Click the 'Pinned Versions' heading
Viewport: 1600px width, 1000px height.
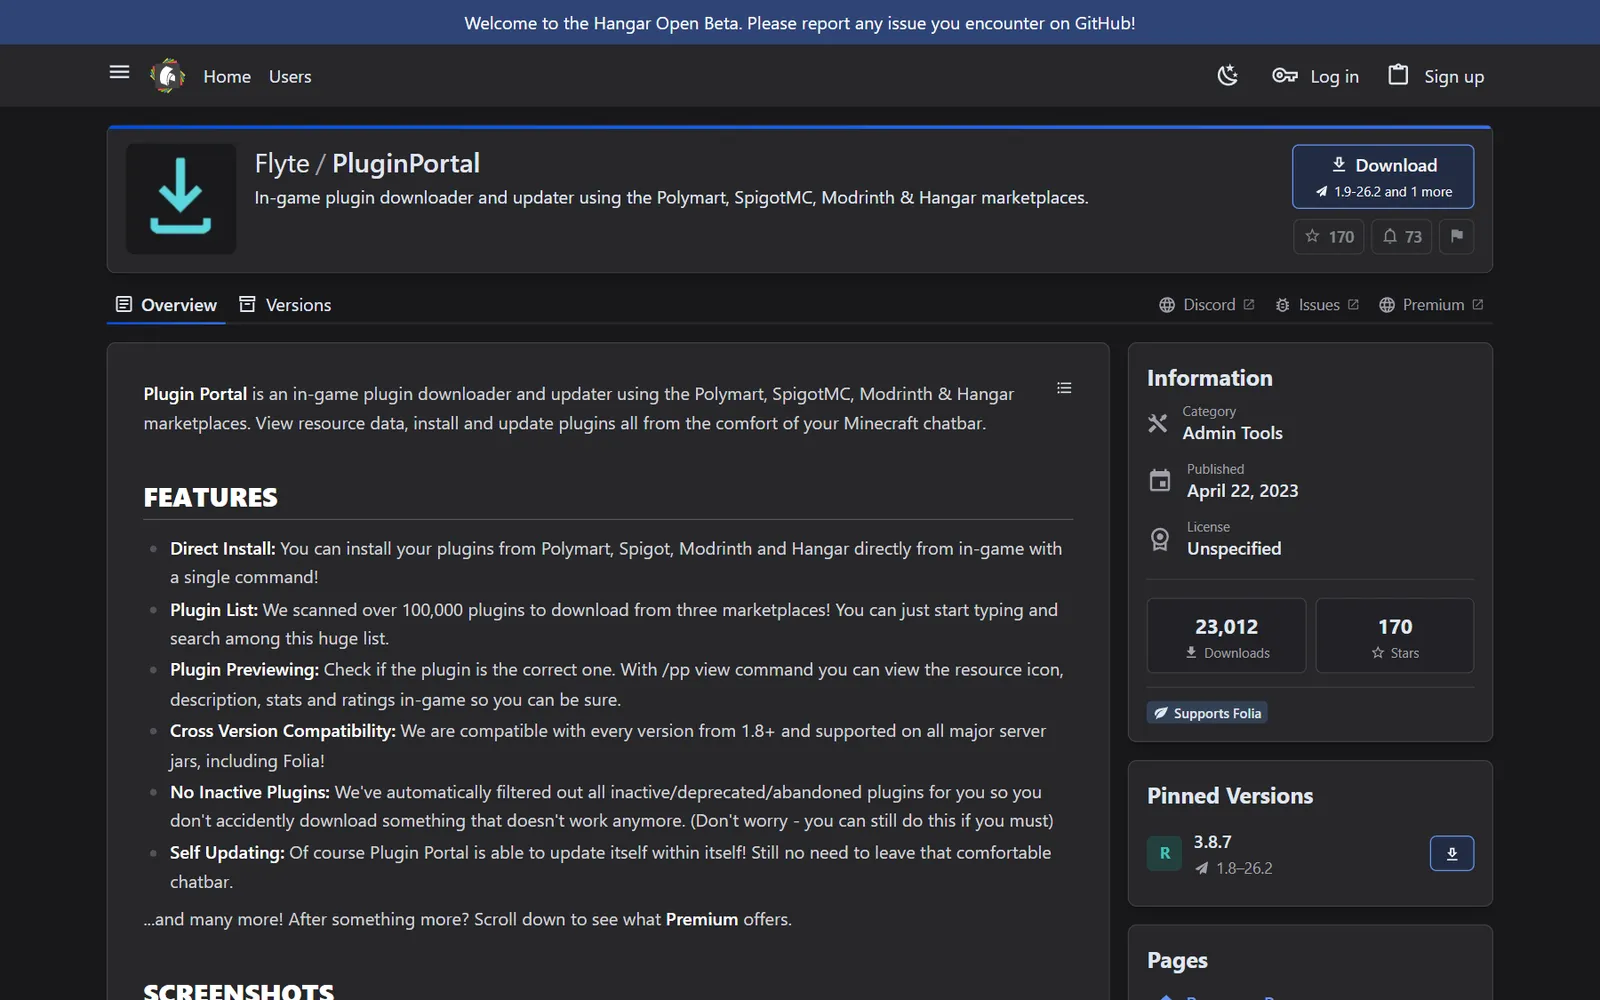(1230, 796)
